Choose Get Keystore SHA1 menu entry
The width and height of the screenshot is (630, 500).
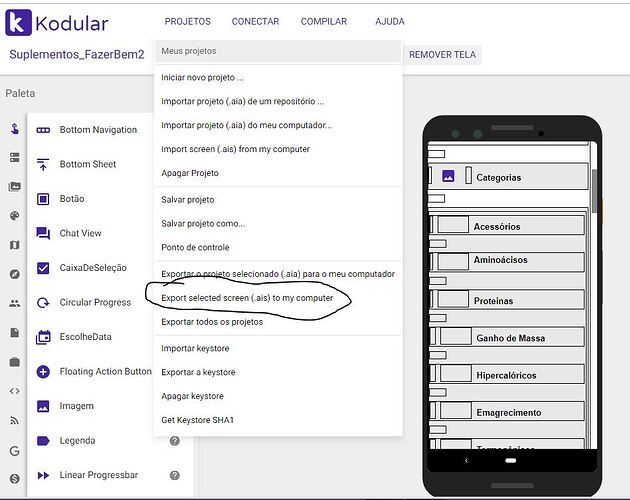pyautogui.click(x=278, y=420)
